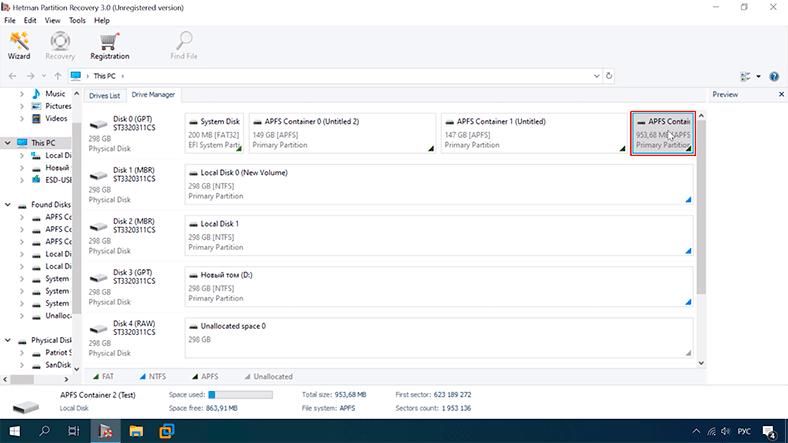Launch the Wizard tool
The image size is (788, 443).
tap(19, 46)
